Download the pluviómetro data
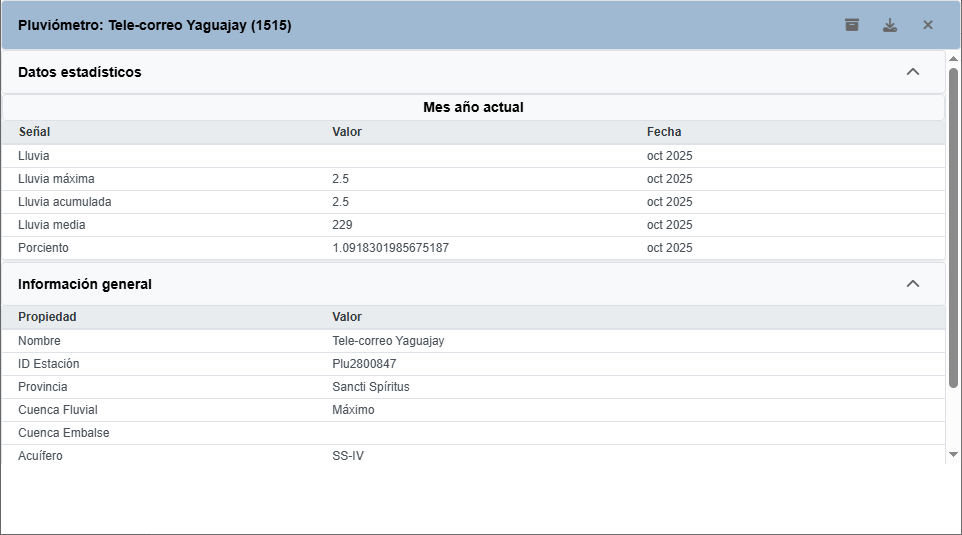962x535 pixels. pyautogui.click(x=890, y=25)
